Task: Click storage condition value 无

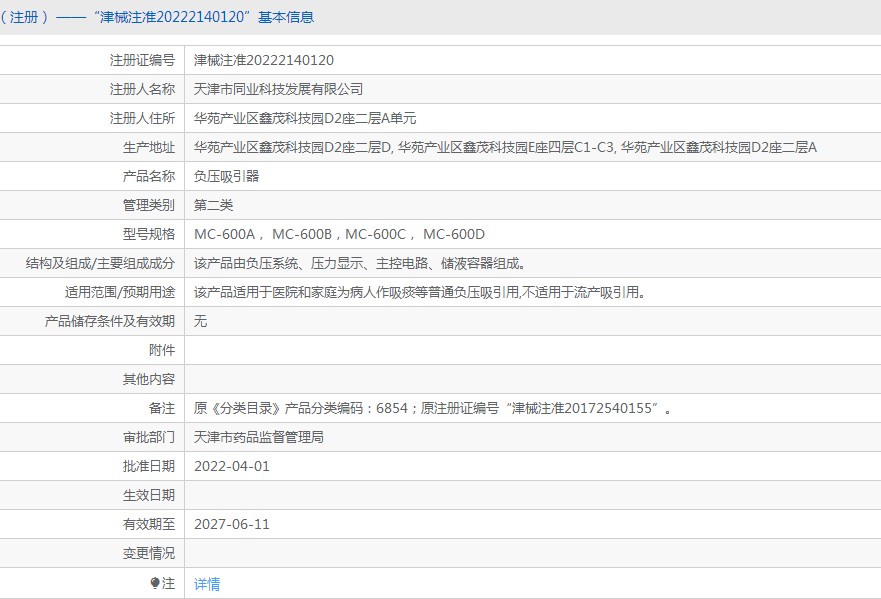Action: click(x=201, y=321)
